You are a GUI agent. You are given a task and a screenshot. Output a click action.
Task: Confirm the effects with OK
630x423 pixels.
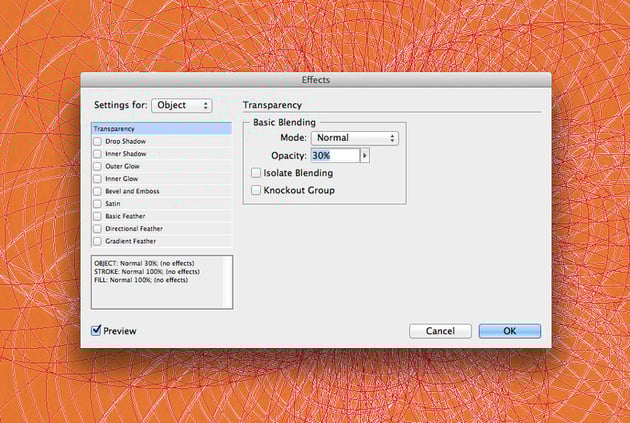point(510,331)
